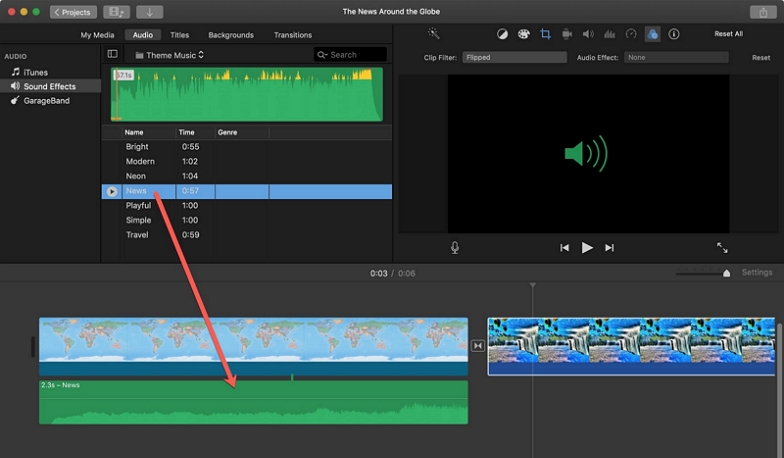Open the Titles tab

[x=180, y=35]
